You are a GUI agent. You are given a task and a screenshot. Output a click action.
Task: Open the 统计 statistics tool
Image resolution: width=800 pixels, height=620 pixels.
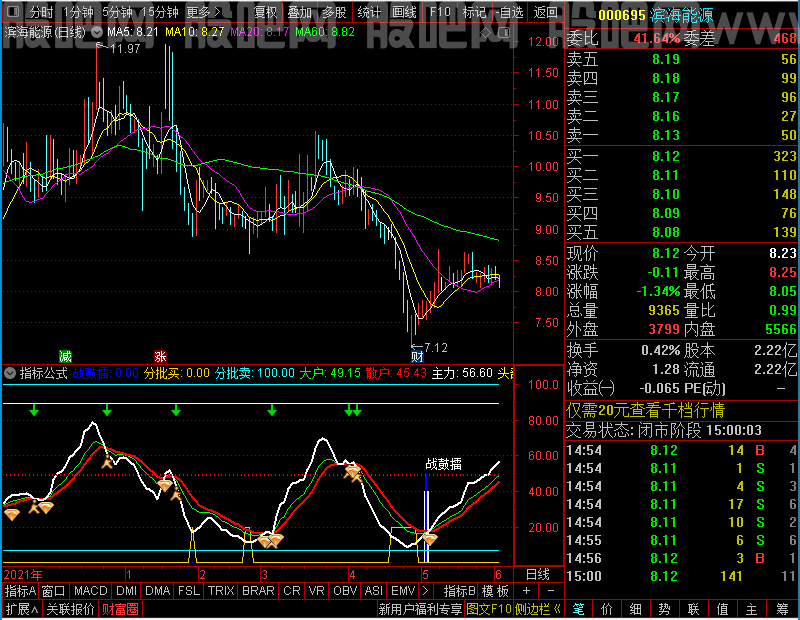coord(369,12)
